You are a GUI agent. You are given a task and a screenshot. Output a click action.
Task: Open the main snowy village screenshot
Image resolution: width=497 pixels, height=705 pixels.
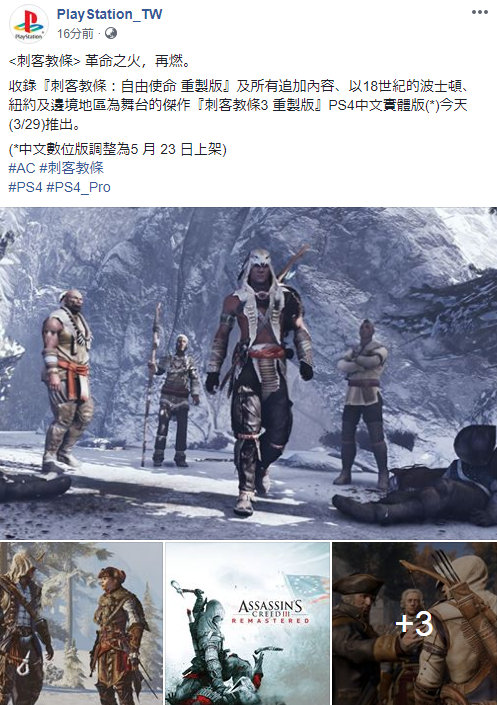click(248, 373)
